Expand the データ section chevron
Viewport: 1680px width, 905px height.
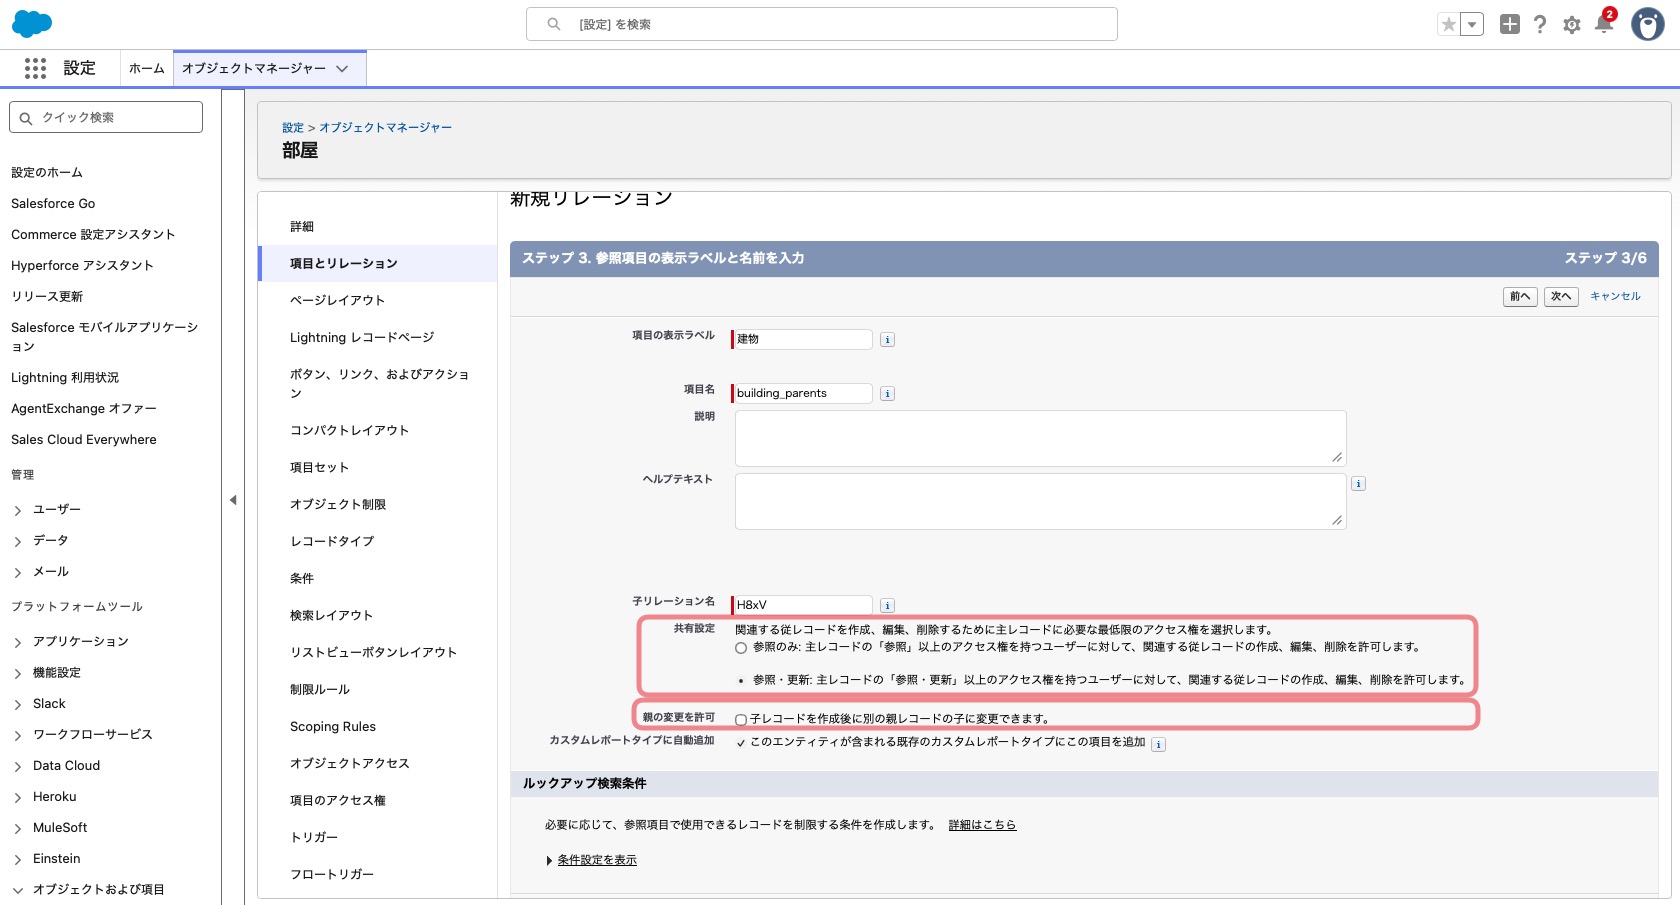[17, 541]
